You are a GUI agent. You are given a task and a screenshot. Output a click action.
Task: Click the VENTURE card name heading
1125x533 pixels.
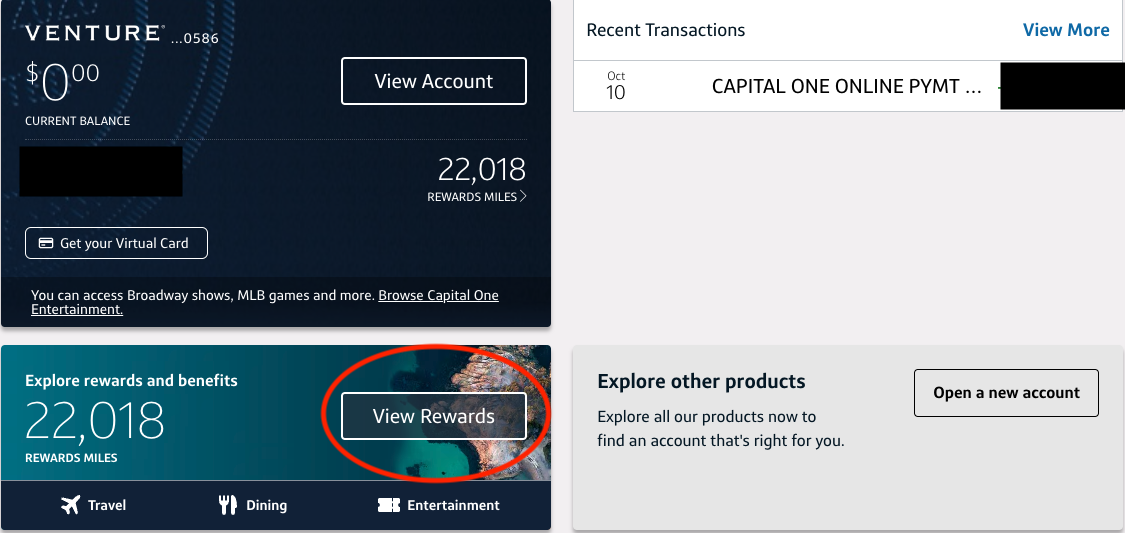pyautogui.click(x=93, y=33)
